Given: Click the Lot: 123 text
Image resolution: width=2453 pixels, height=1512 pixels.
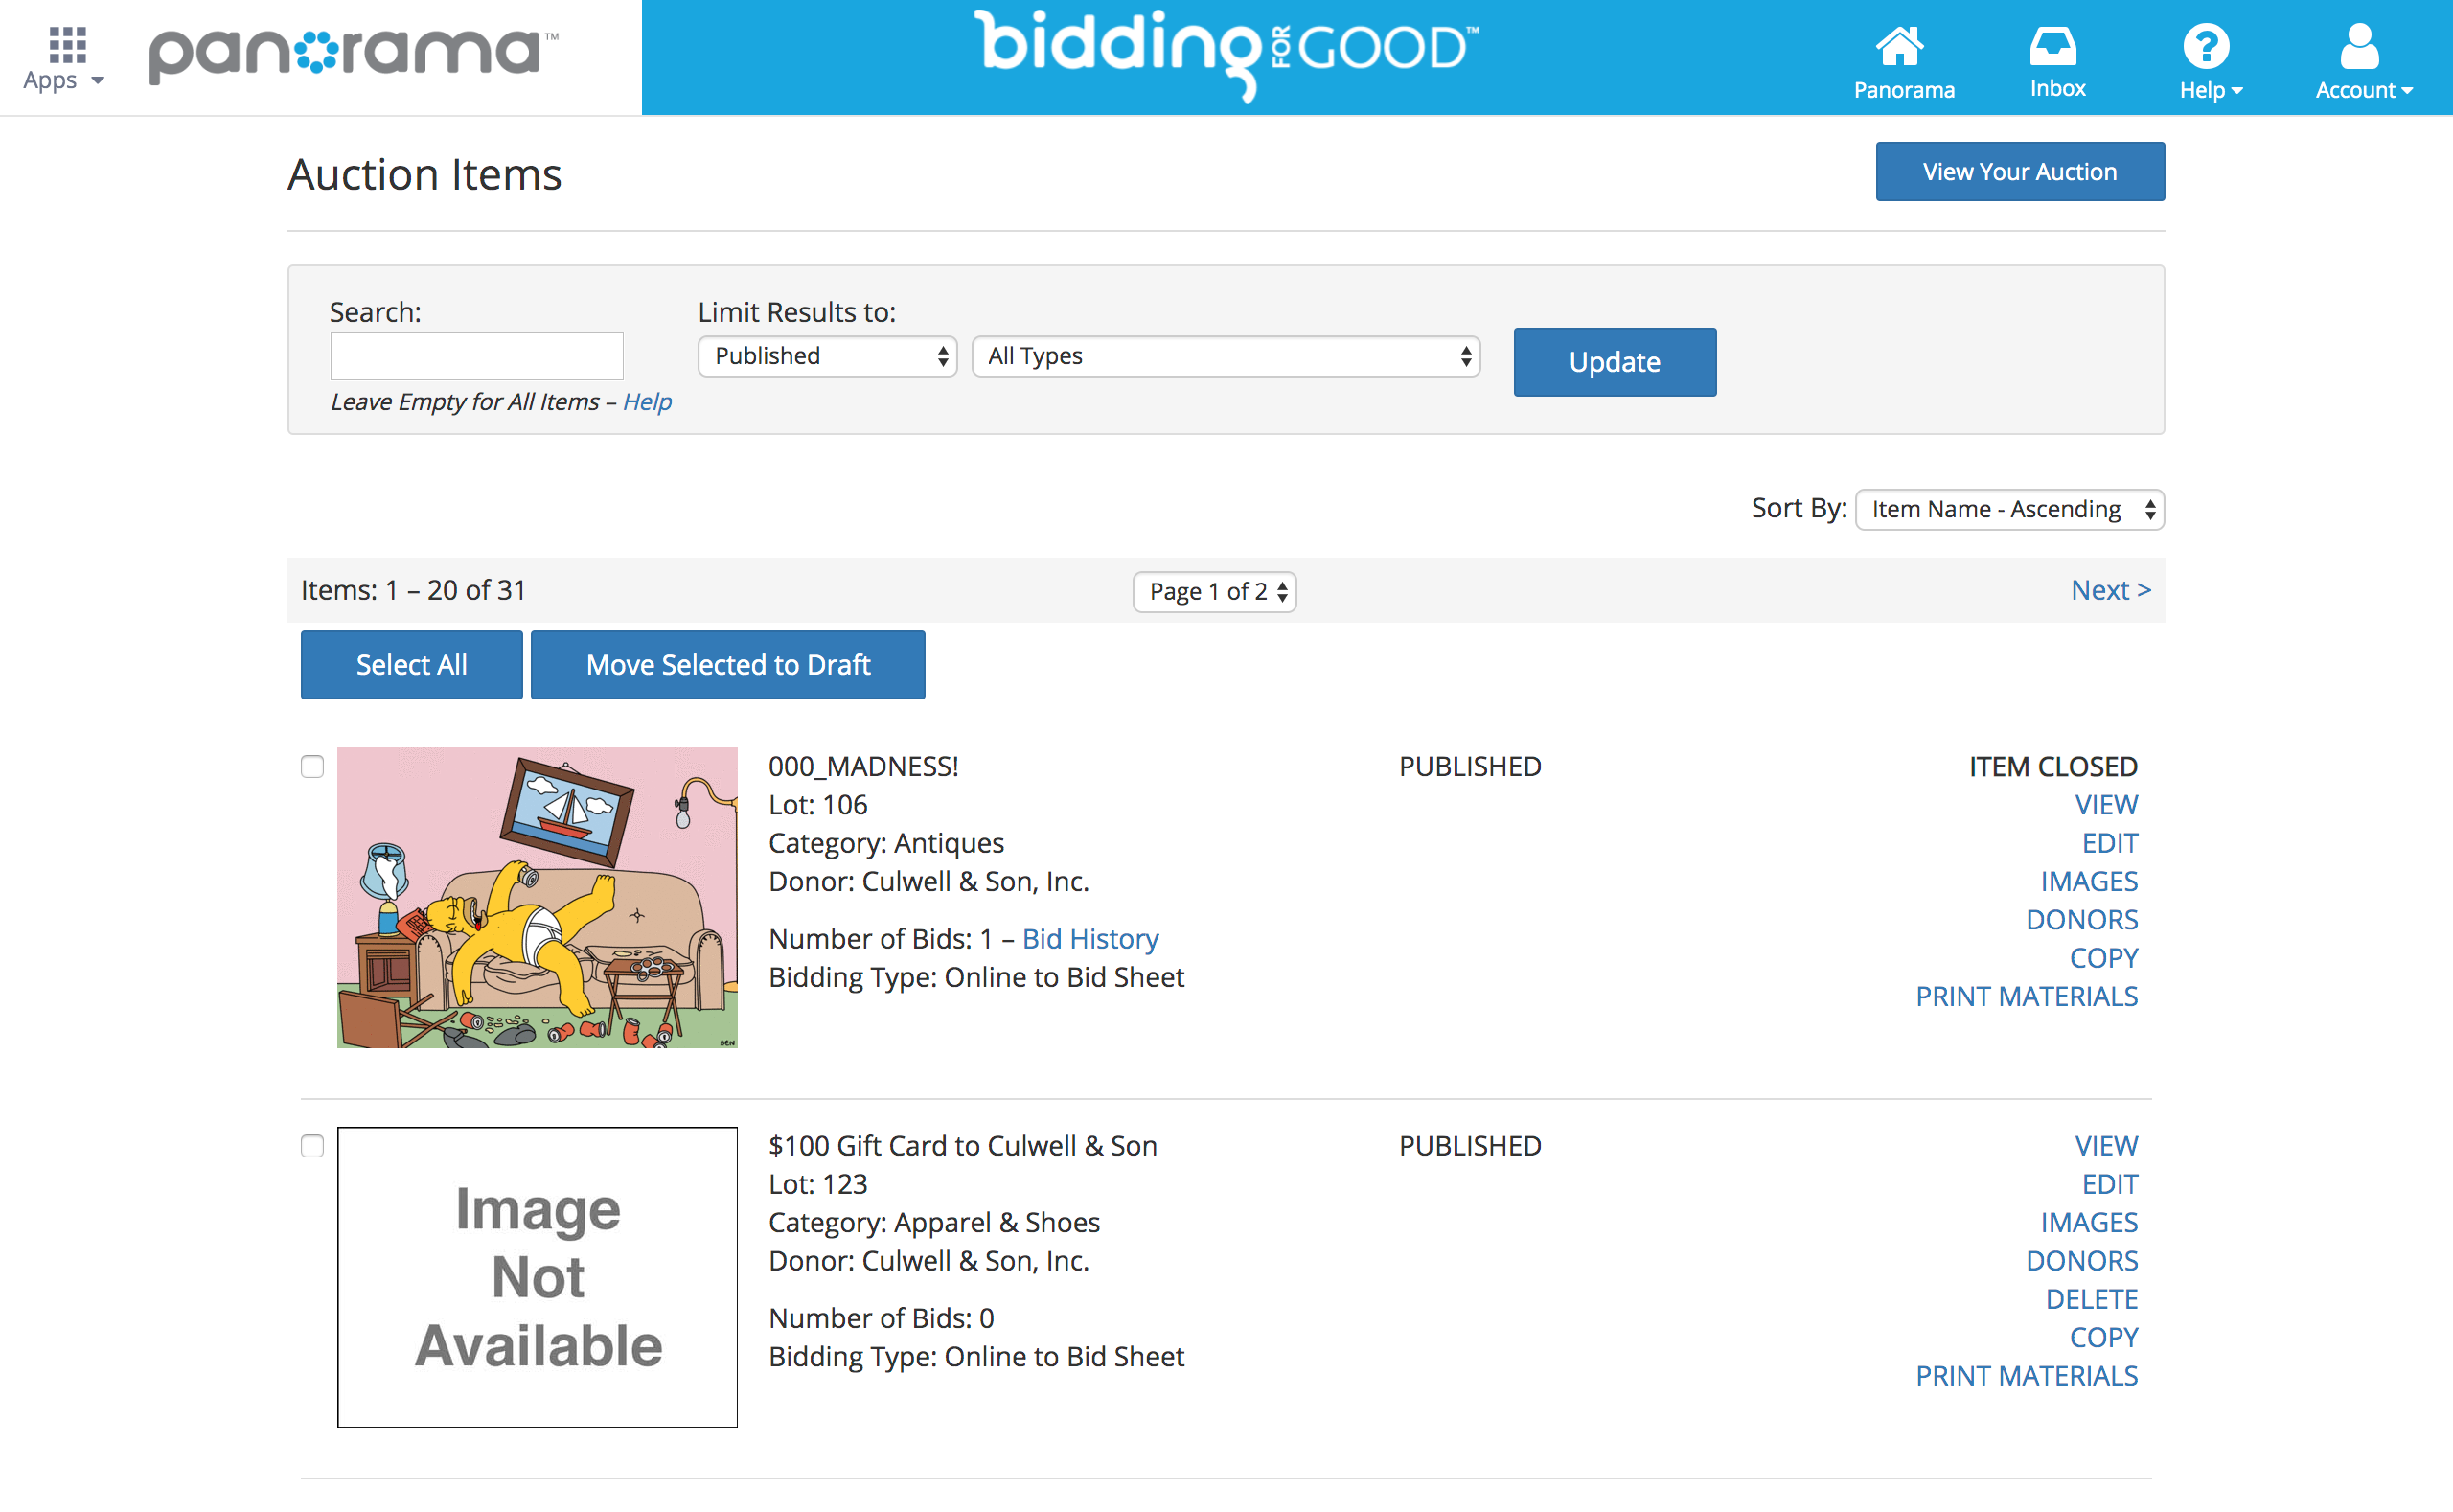Looking at the screenshot, I should [818, 1184].
